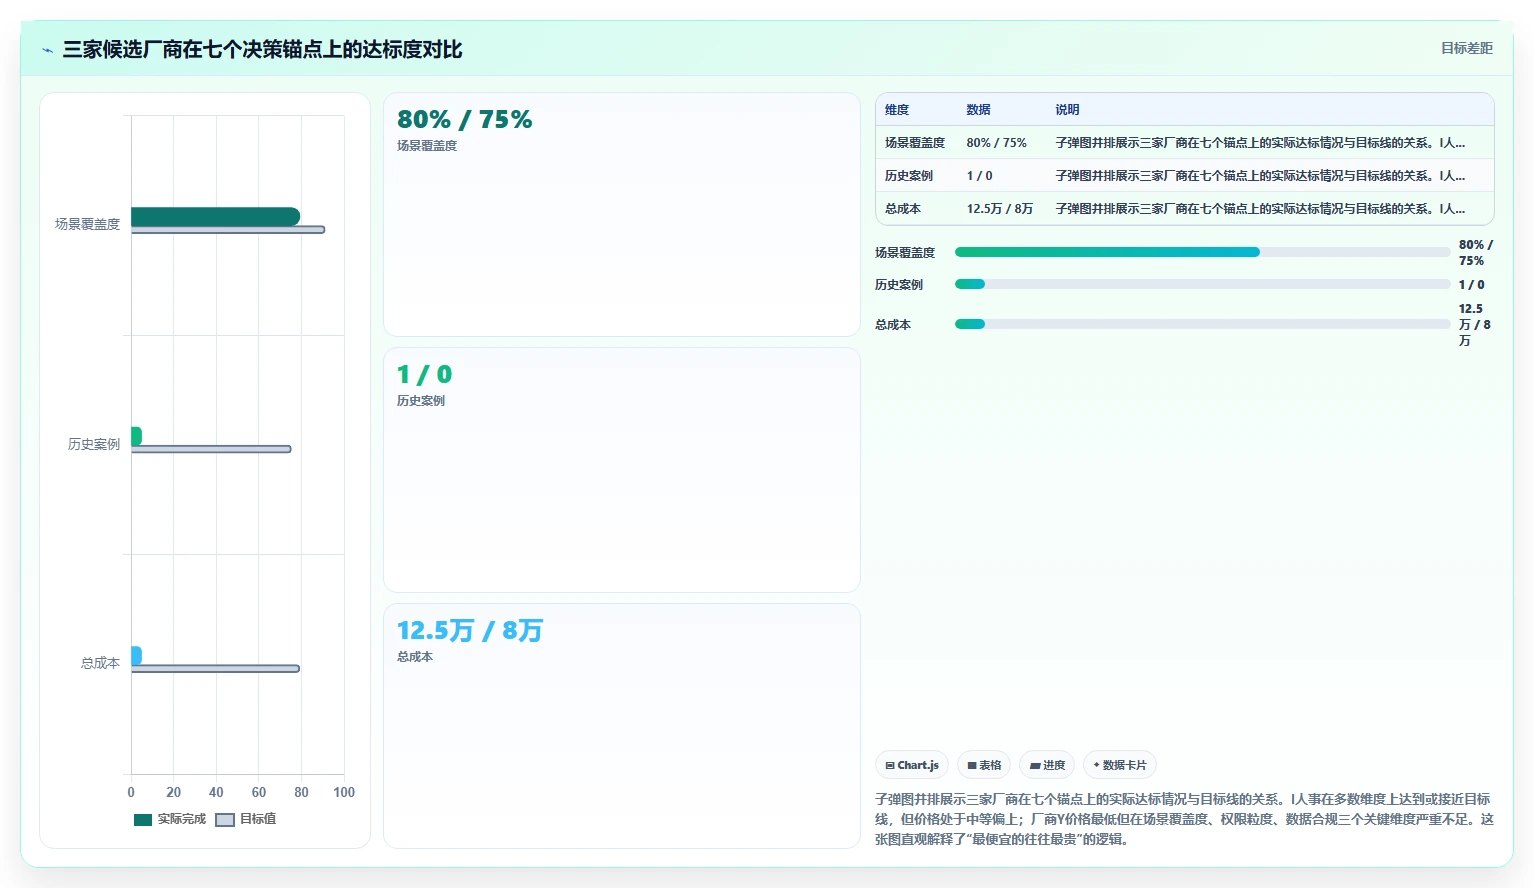Click the 数据卡片 tag chip
This screenshot has height=888, width=1534.
1120,765
